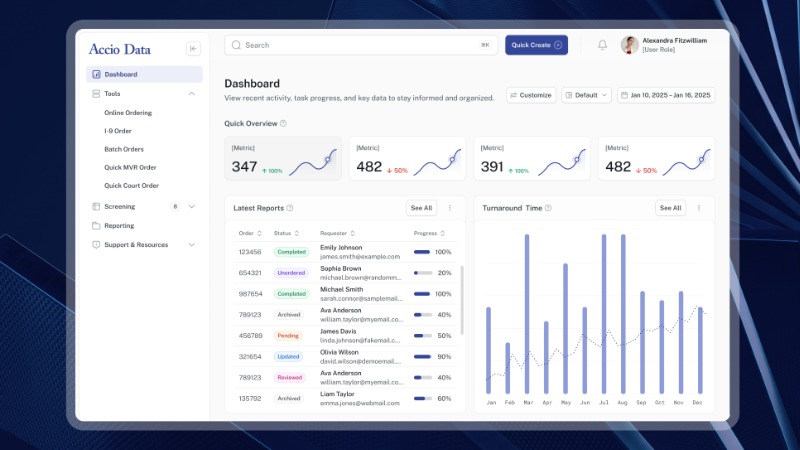800x450 pixels.
Task: Click the Reviewed status badge
Action: coord(290,378)
